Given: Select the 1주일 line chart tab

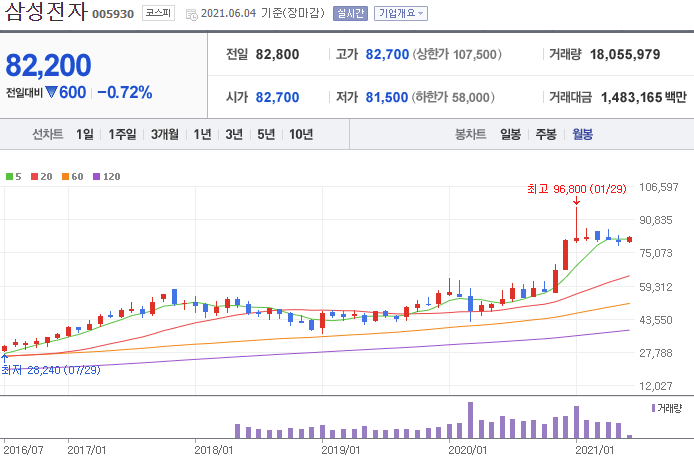Looking at the screenshot, I should [122, 134].
